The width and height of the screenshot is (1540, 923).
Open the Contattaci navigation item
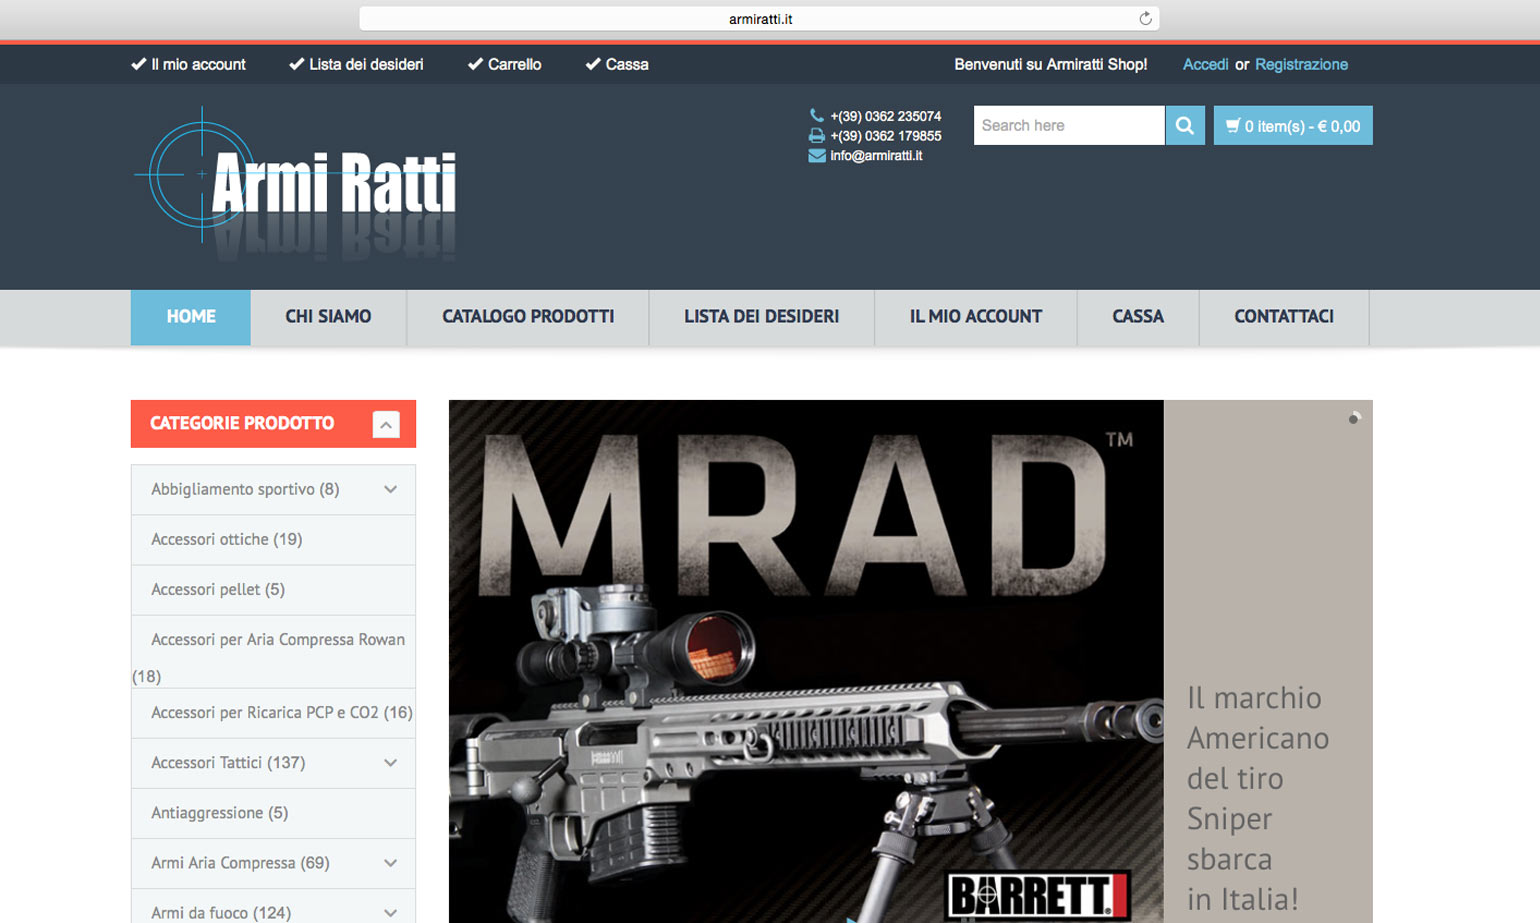1283,317
